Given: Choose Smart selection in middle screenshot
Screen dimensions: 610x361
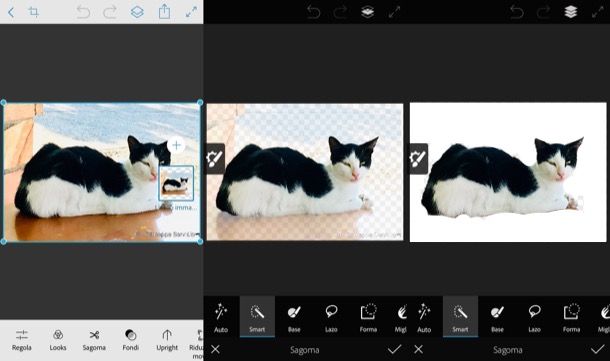Looking at the screenshot, I should coord(257,317).
